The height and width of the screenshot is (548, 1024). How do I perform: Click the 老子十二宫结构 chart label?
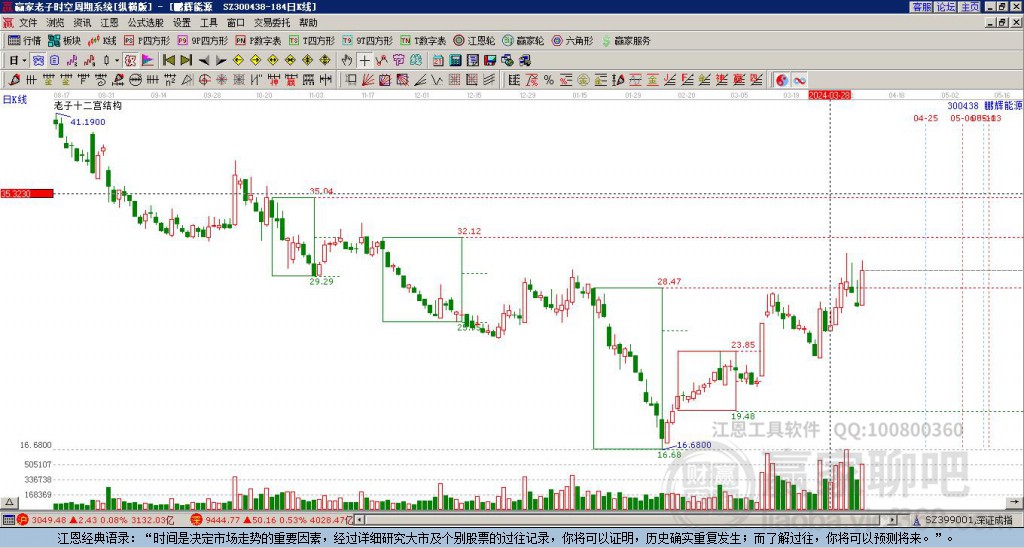88,105
